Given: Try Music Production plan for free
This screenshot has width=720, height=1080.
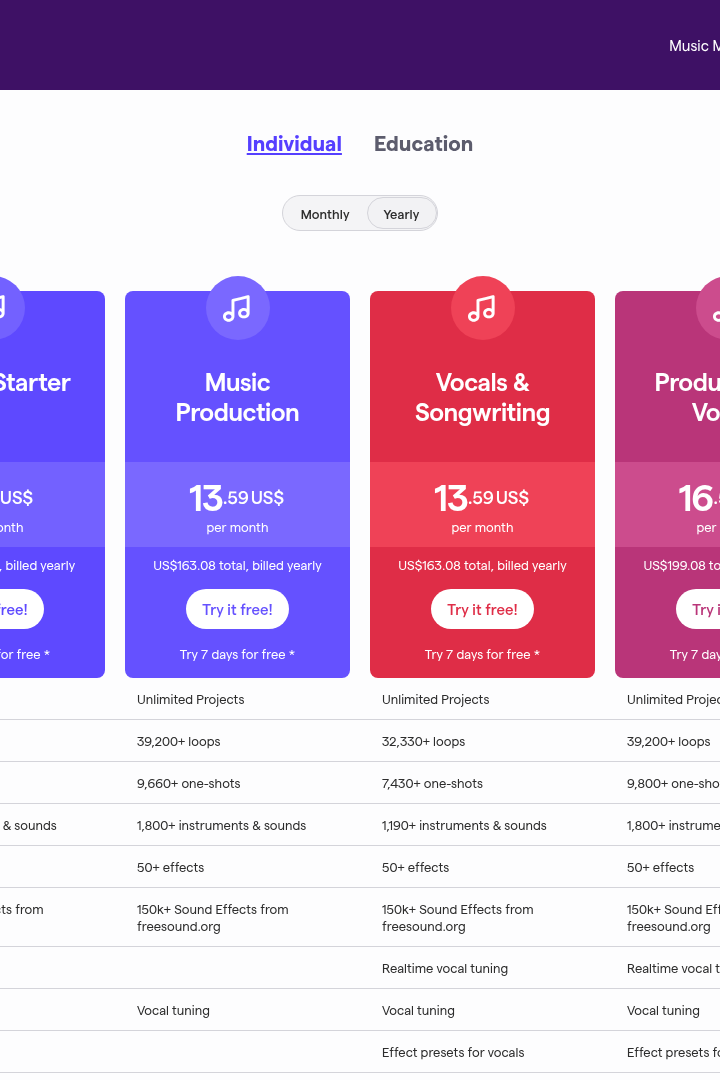Looking at the screenshot, I should tap(237, 610).
